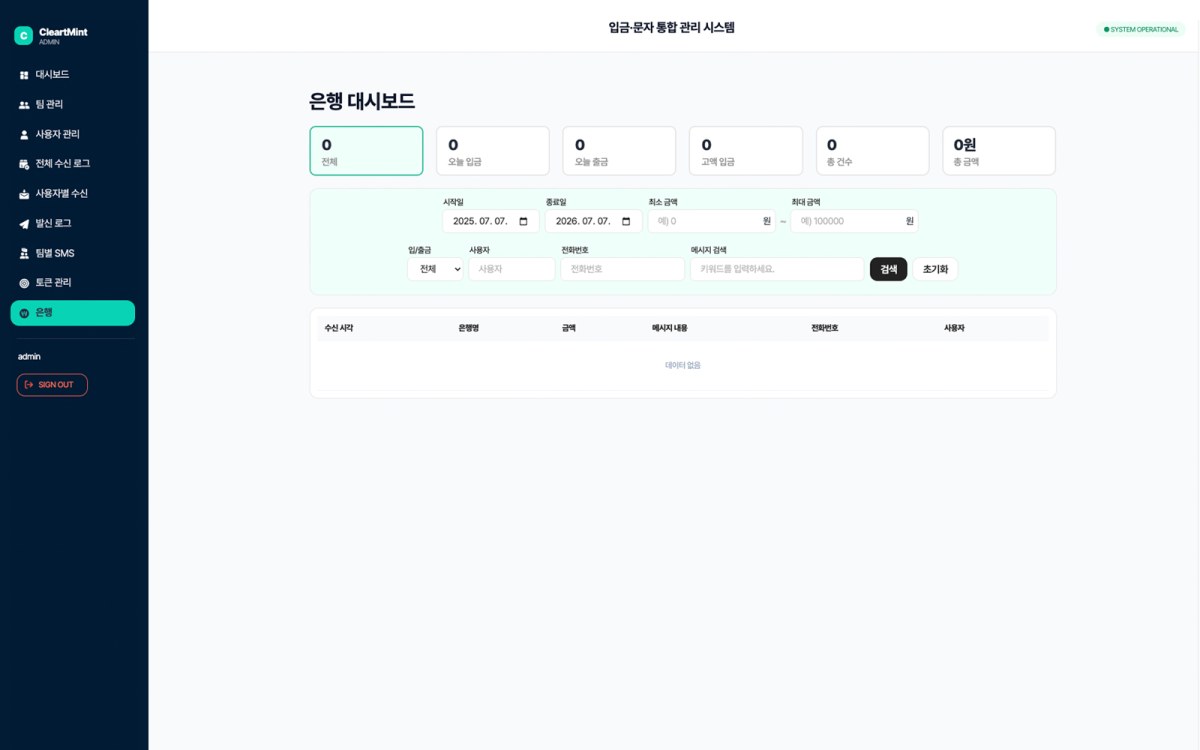Click the 검색 button
This screenshot has height=750, width=1200.
(x=889, y=269)
